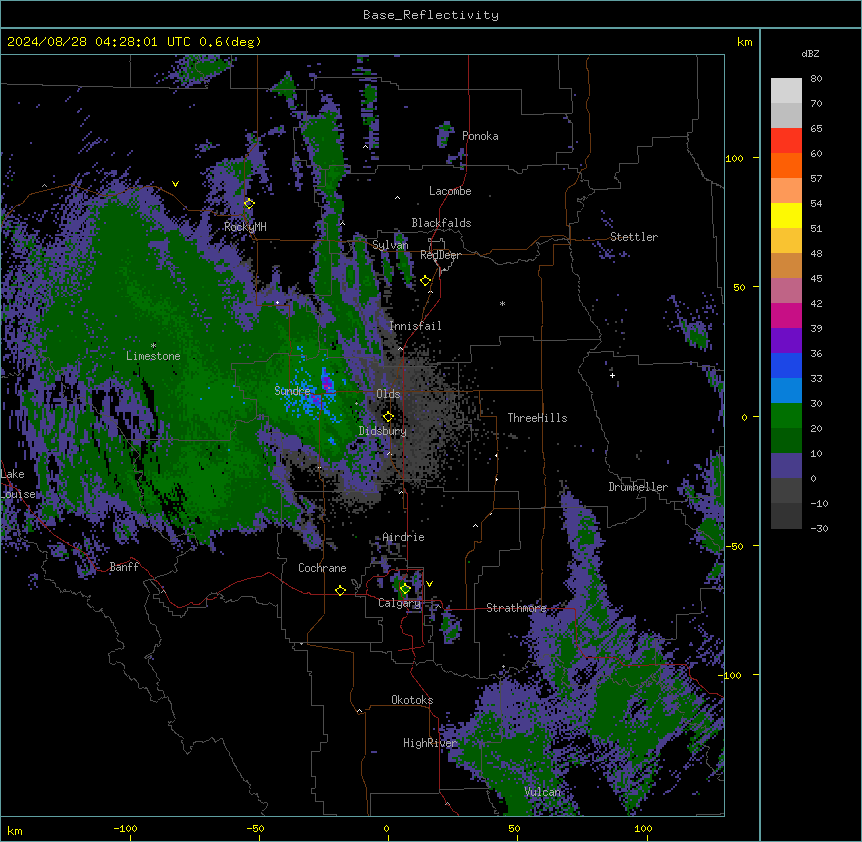Click the Vulcan city label

click(x=543, y=792)
